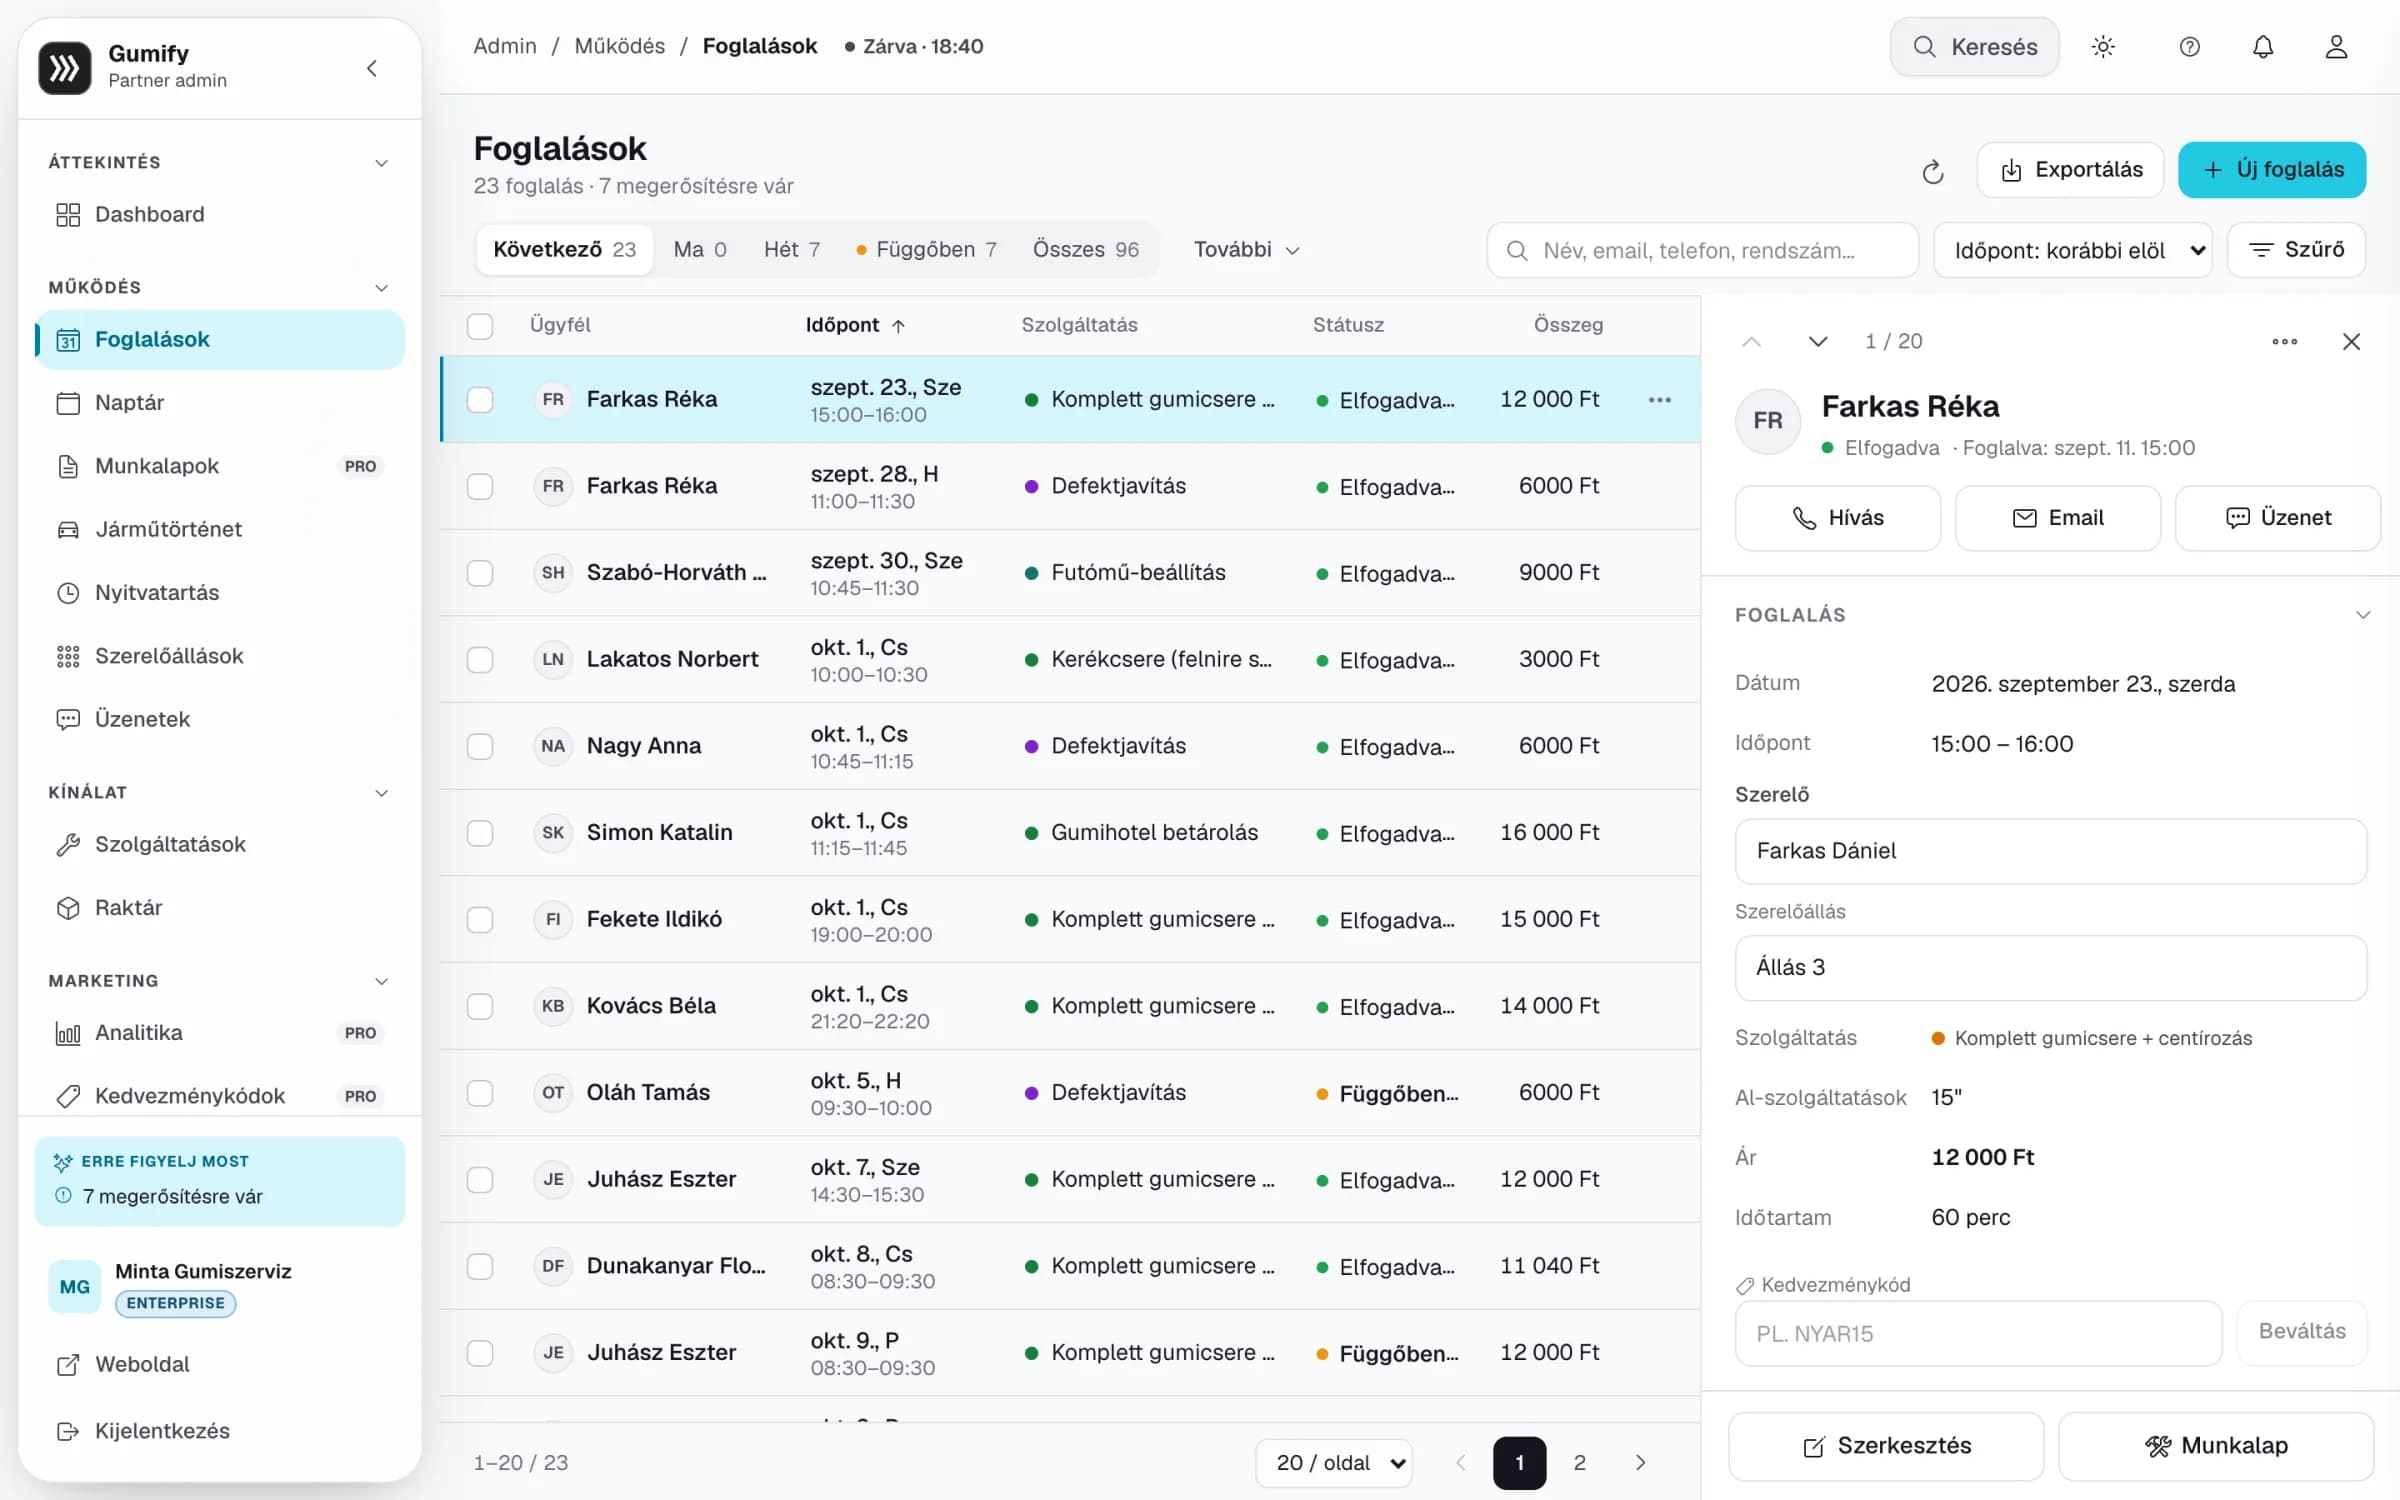This screenshot has width=2400, height=1500.
Task: Go to next page arrow in pagination
Action: 1640,1463
